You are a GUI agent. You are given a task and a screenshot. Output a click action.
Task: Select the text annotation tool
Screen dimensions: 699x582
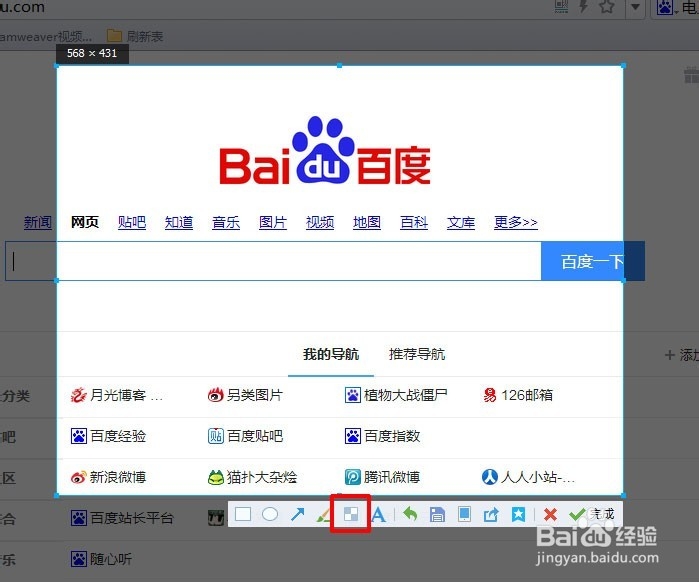(x=378, y=515)
